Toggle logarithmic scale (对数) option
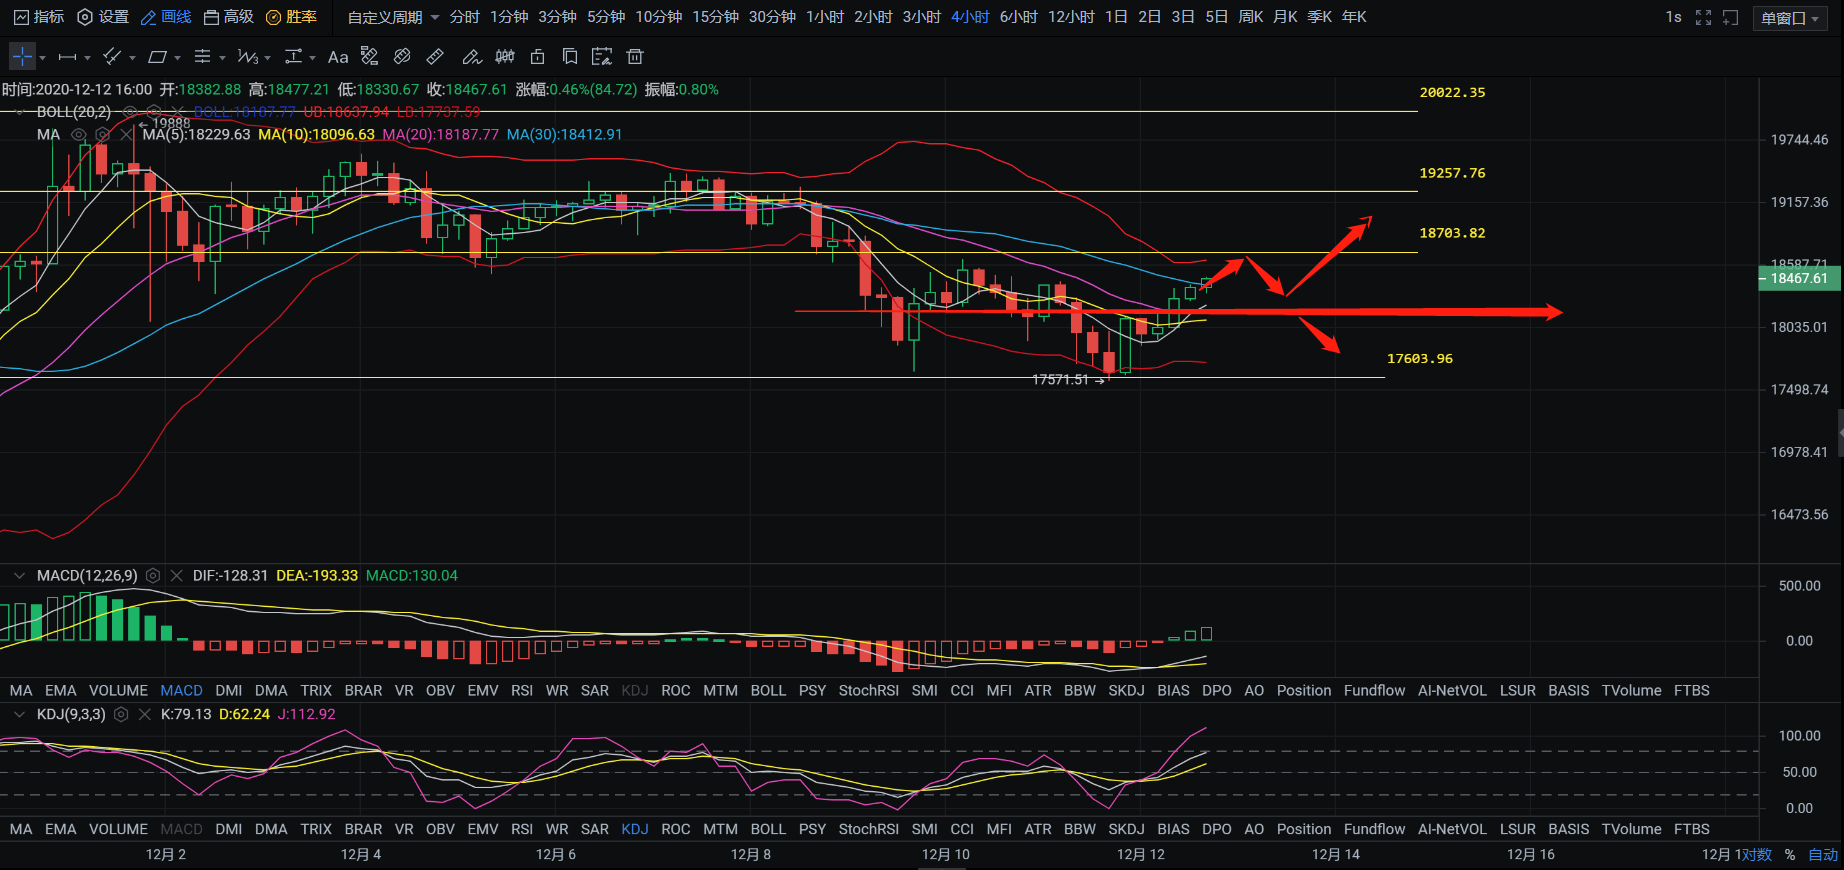Viewport: 1844px width, 870px height. point(1756,855)
